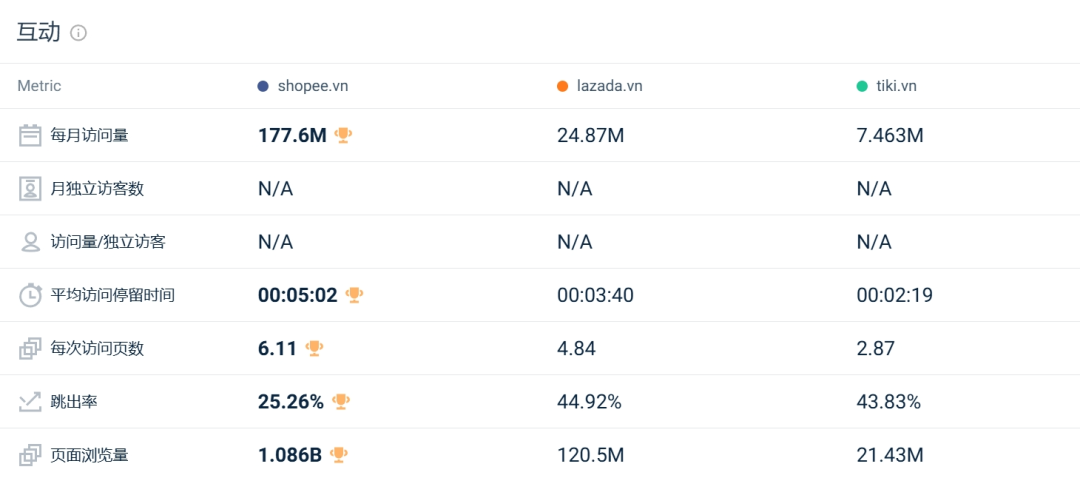
Task: Select the tiki.vn column header
Action: click(x=897, y=86)
